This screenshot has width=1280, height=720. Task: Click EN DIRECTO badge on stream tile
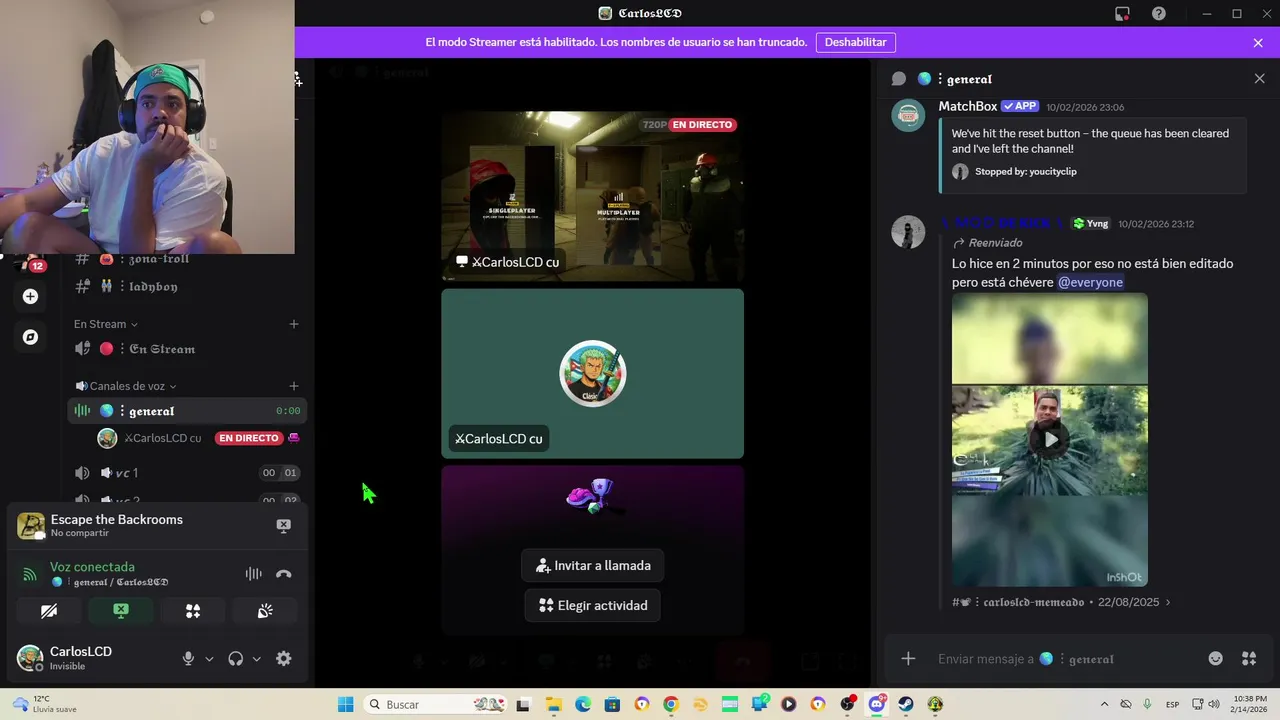tap(702, 125)
